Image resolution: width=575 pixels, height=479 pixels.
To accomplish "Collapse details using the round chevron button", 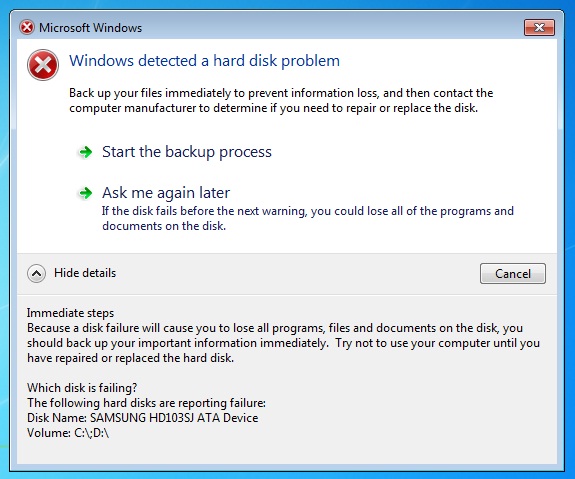I will point(36,273).
